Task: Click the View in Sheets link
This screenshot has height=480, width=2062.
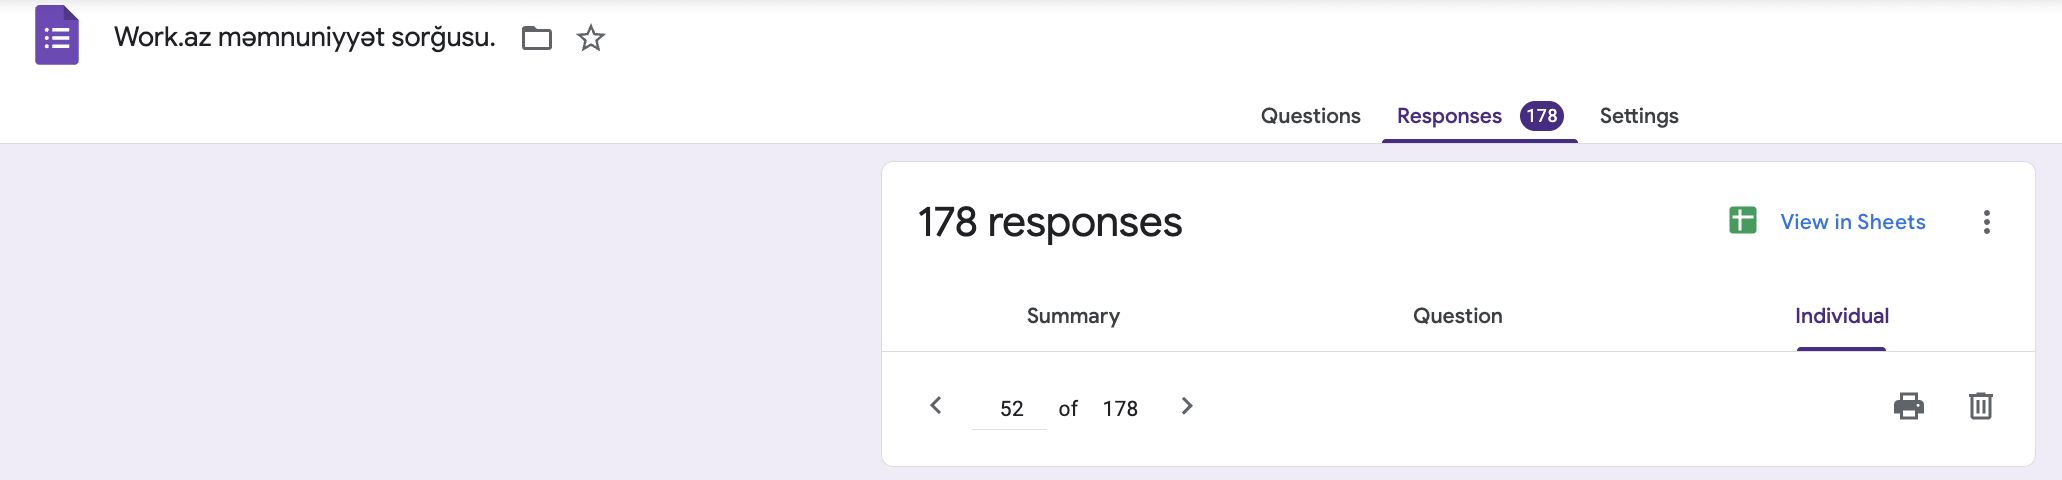Action: 1853,222
